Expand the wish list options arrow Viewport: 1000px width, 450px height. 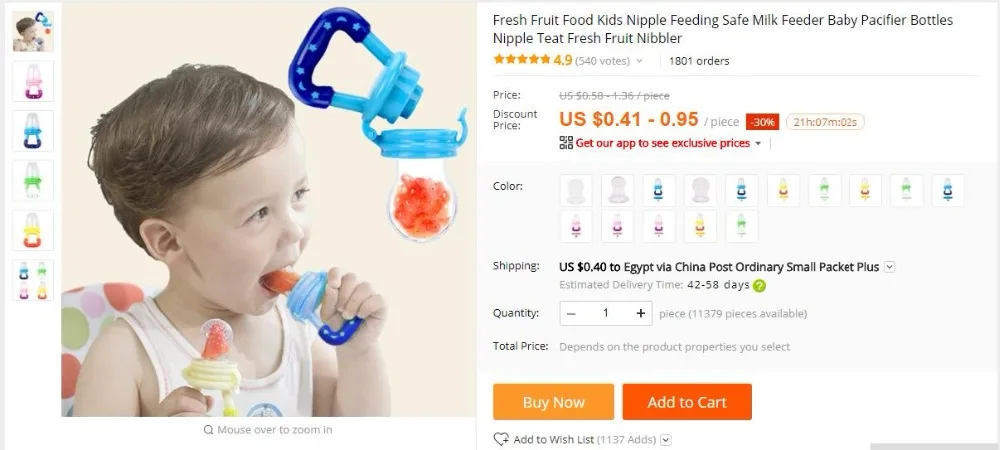pos(666,439)
